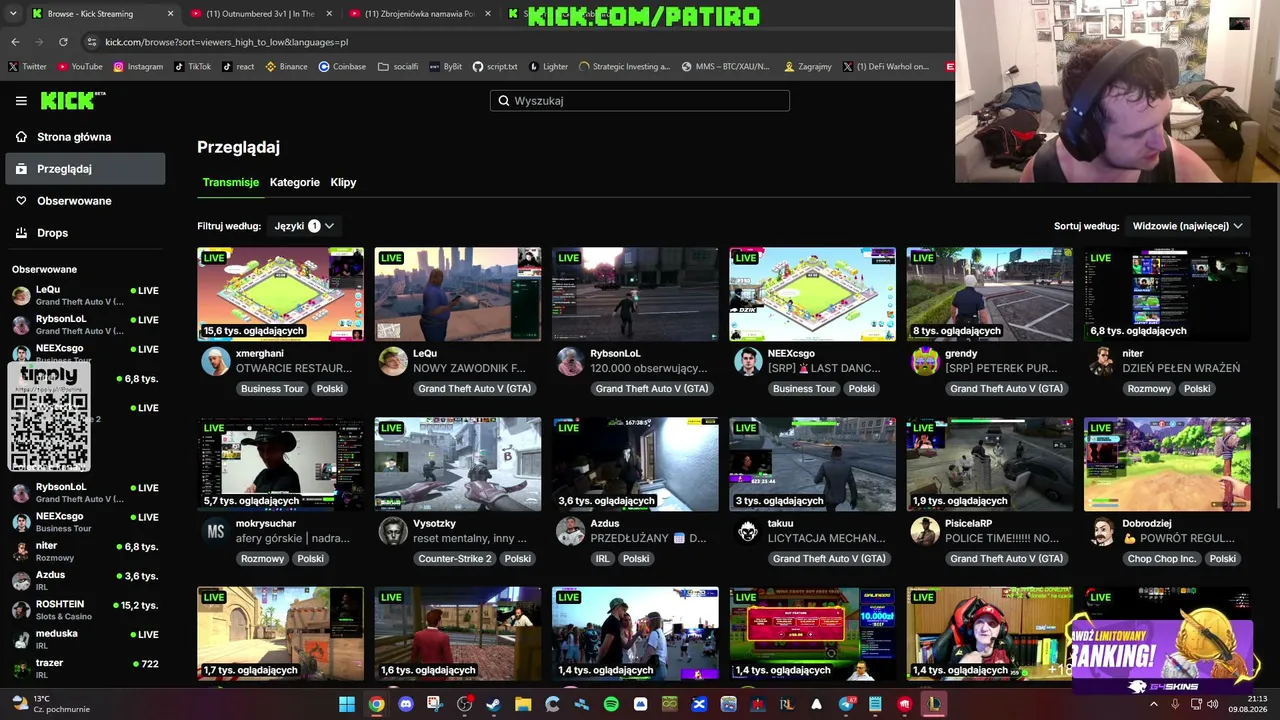Open the YouTube bookmark
Viewport: 1280px width, 720px height.
tap(80, 67)
